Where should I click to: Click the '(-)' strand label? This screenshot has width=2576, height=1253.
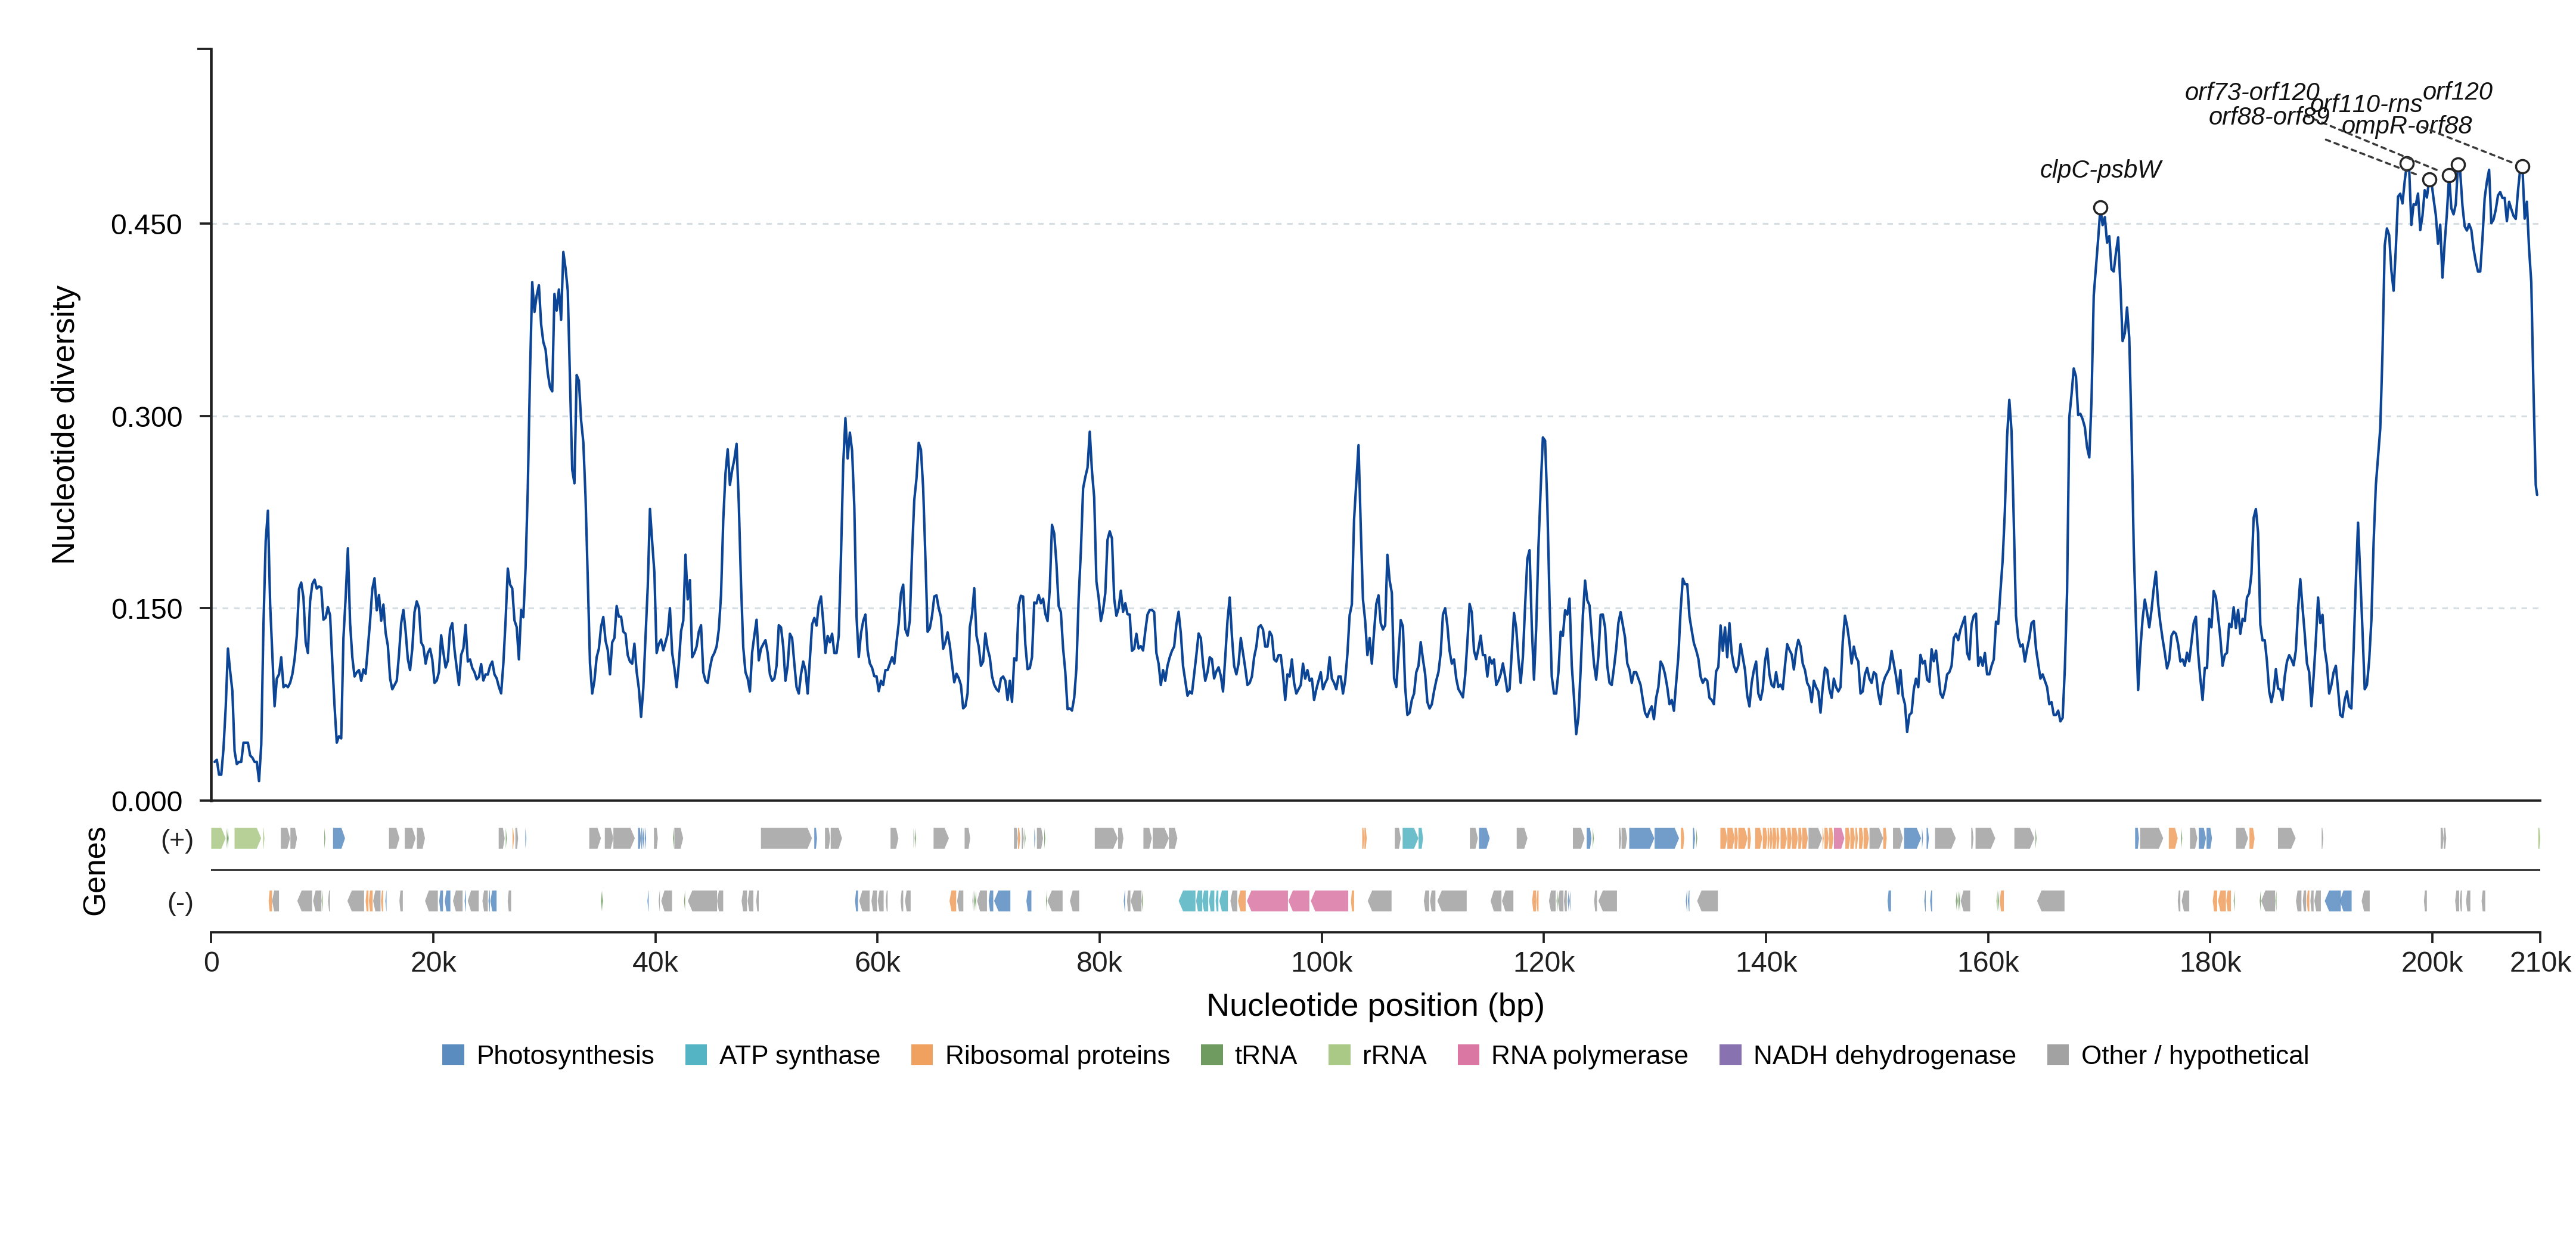point(180,903)
